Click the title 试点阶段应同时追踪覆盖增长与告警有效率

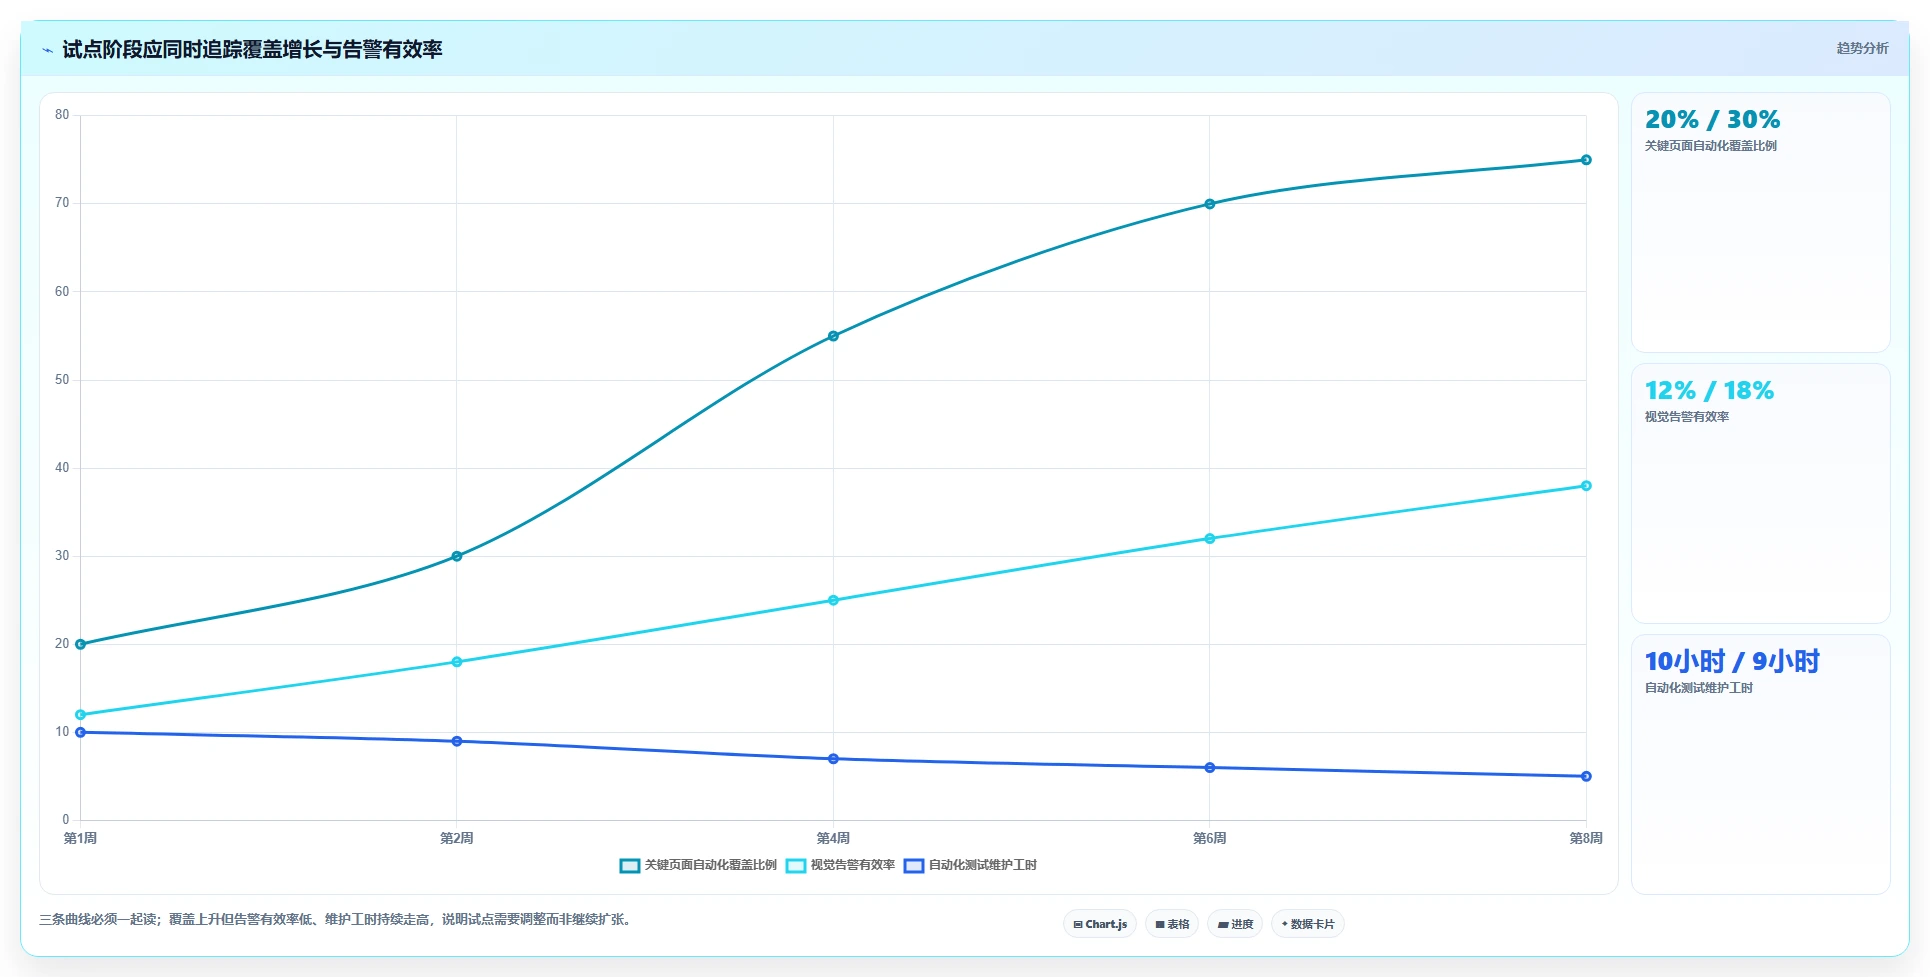tap(252, 49)
